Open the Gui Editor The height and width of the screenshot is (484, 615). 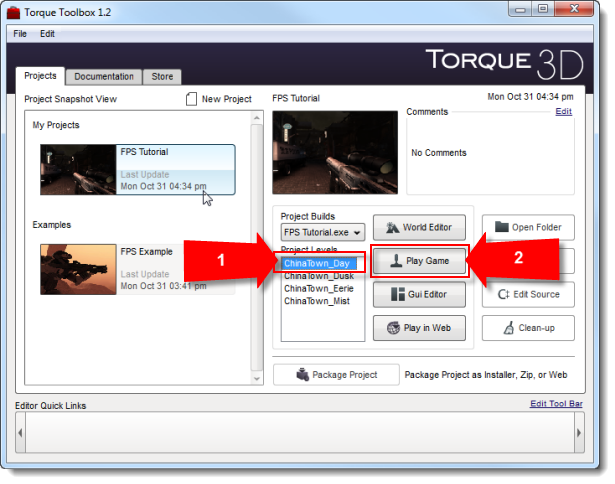[419, 294]
